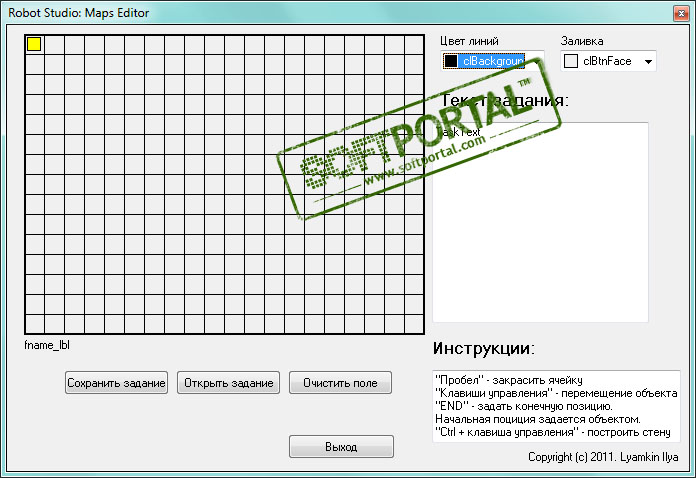The width and height of the screenshot is (696, 478).
Task: Close the Maps Editor window
Action: point(681,13)
